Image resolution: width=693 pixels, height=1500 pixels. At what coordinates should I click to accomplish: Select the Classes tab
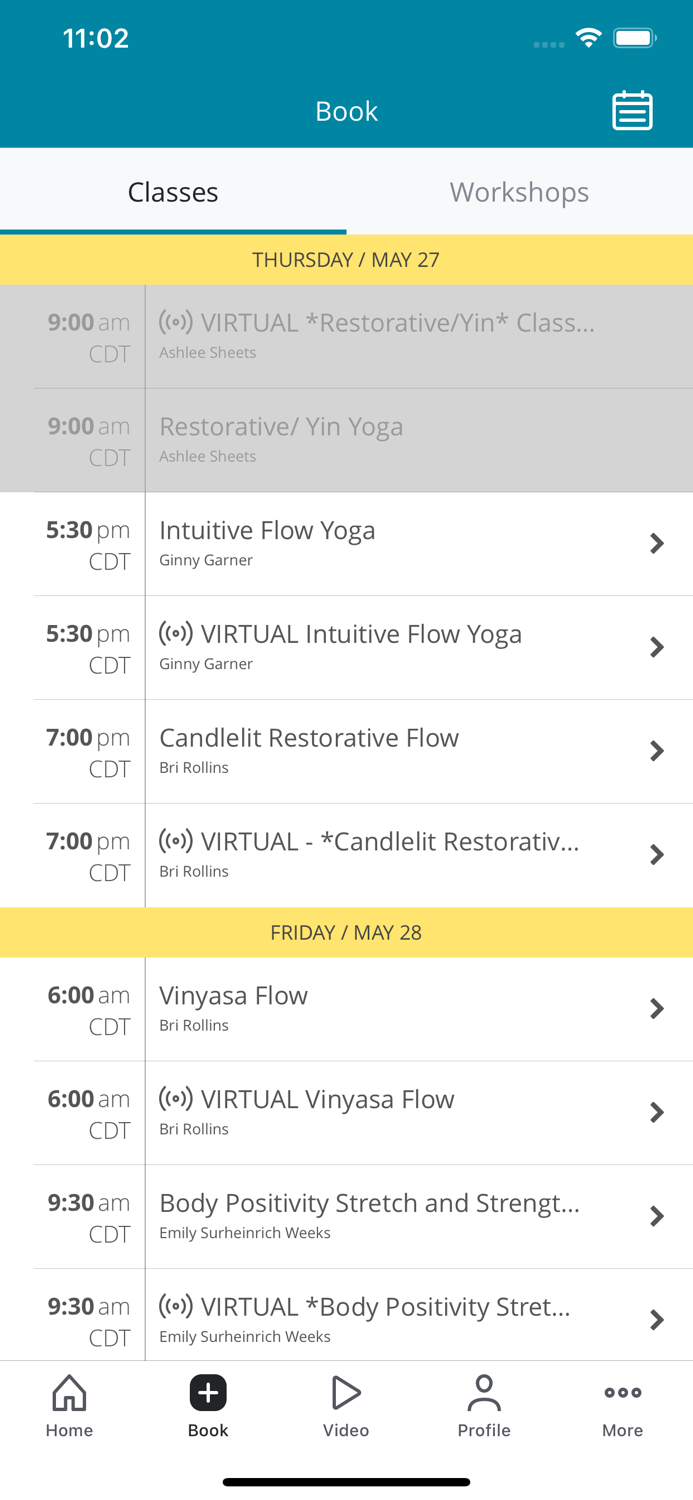(172, 191)
